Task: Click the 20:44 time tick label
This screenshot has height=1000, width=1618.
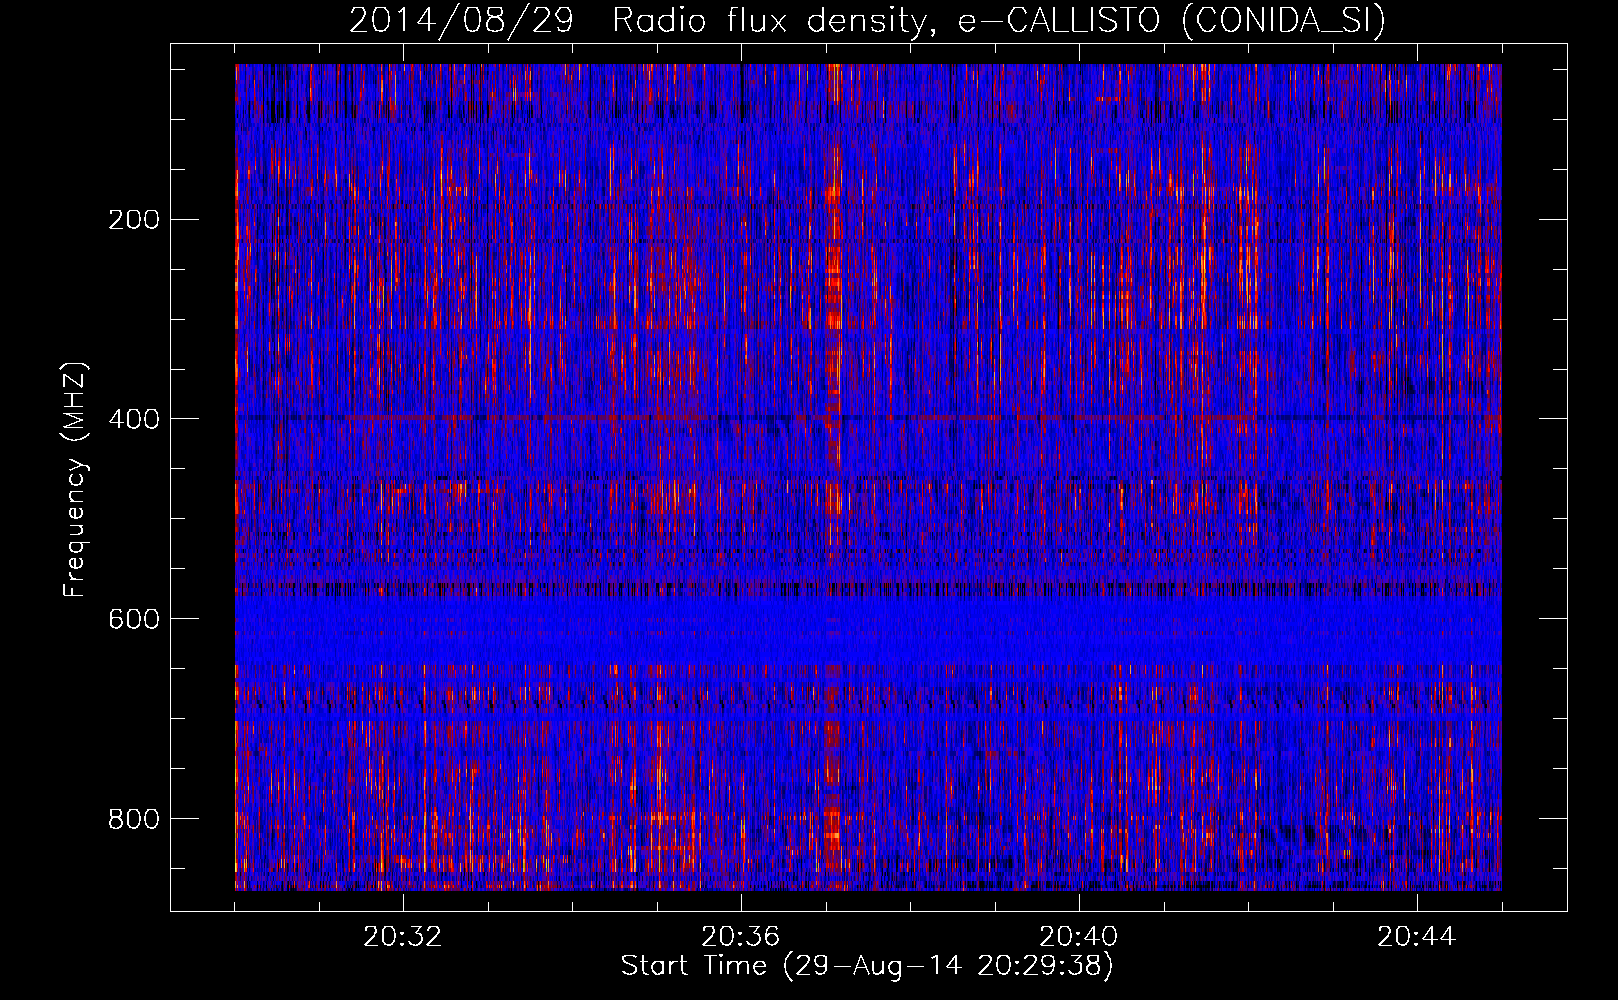Action: (x=1417, y=937)
